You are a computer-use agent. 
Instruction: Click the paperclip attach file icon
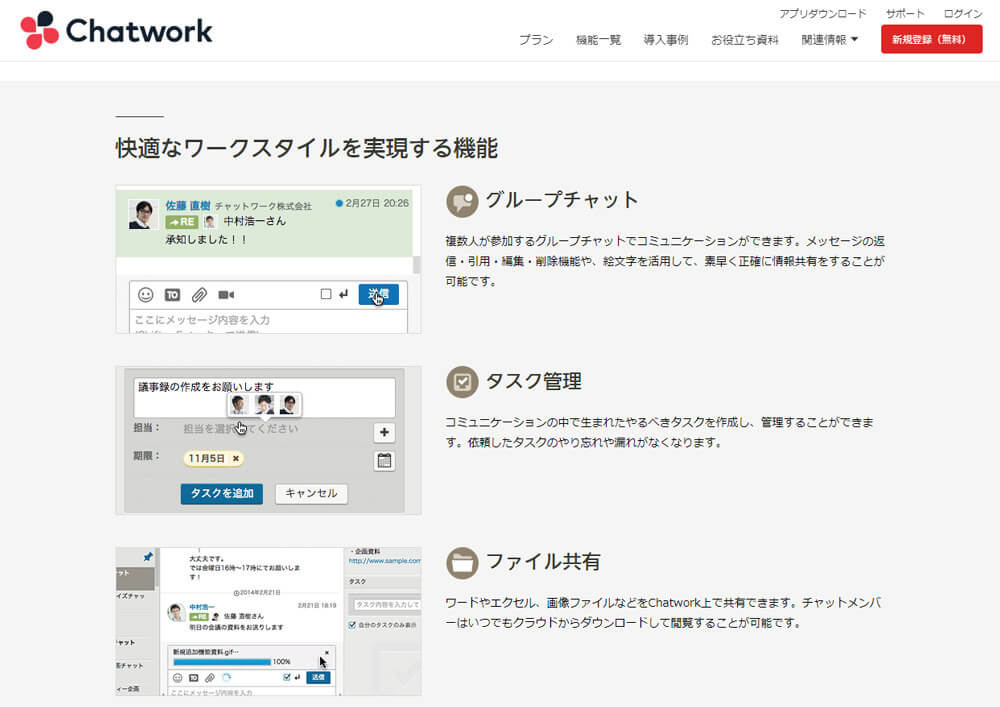(199, 295)
